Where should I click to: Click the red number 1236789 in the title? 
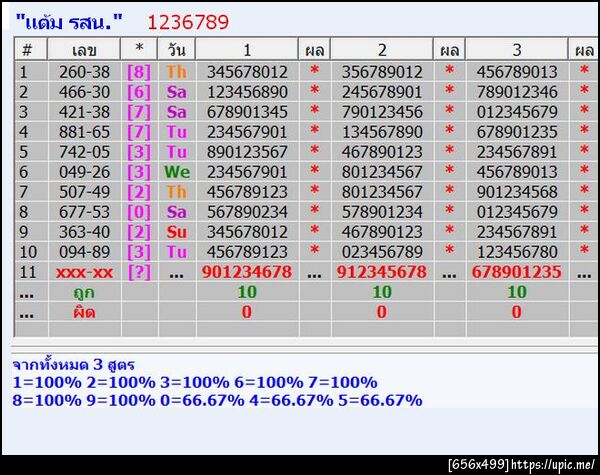pyautogui.click(x=188, y=22)
